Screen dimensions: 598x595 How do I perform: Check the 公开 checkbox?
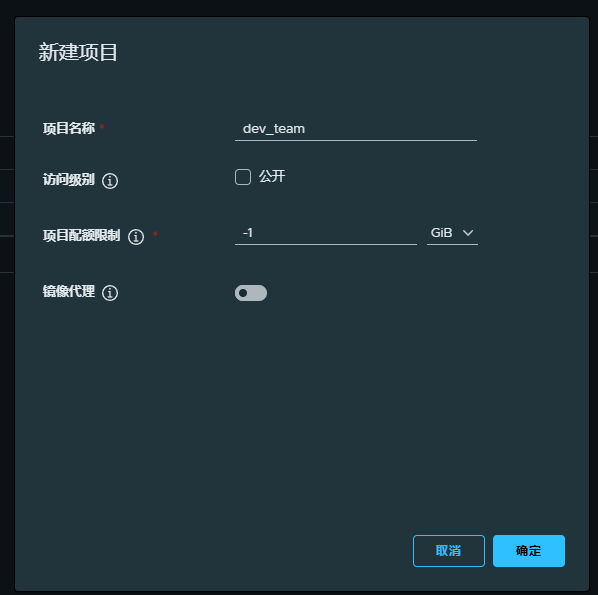(x=243, y=177)
